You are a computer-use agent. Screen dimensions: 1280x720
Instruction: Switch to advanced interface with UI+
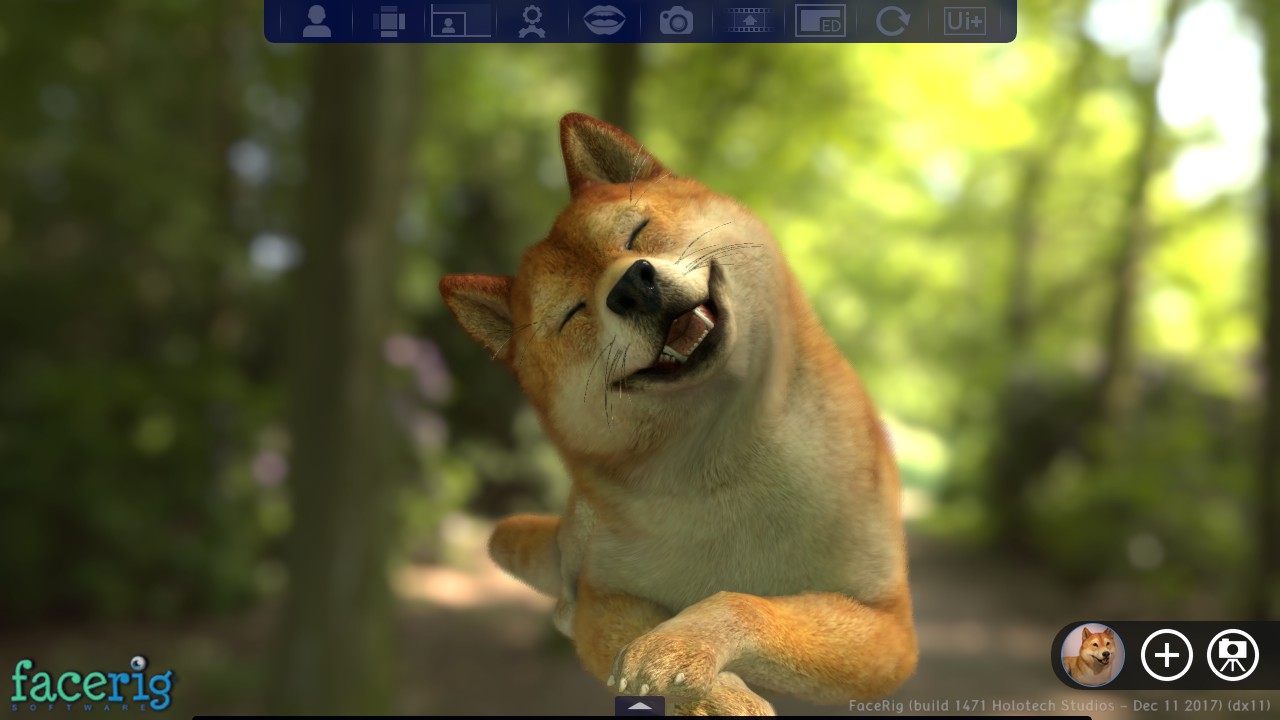[x=964, y=21]
